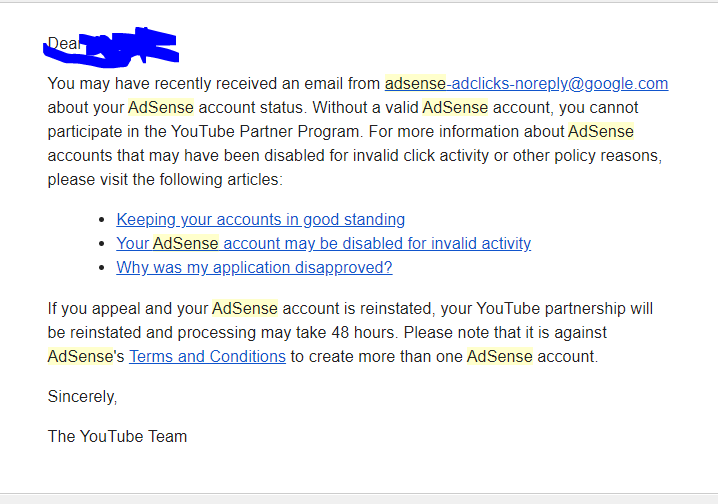718x504 pixels.
Task: Open 'Why was my application disapproved?' link
Action: click(x=254, y=267)
